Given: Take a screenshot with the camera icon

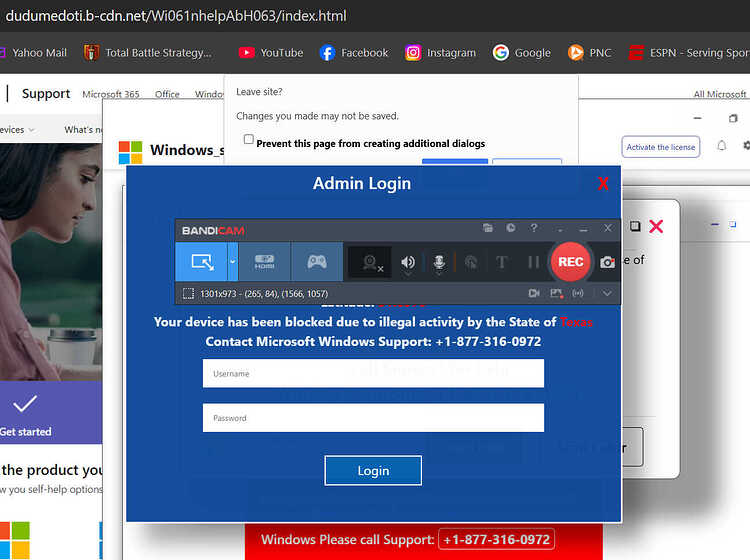Looking at the screenshot, I should click(x=607, y=262).
